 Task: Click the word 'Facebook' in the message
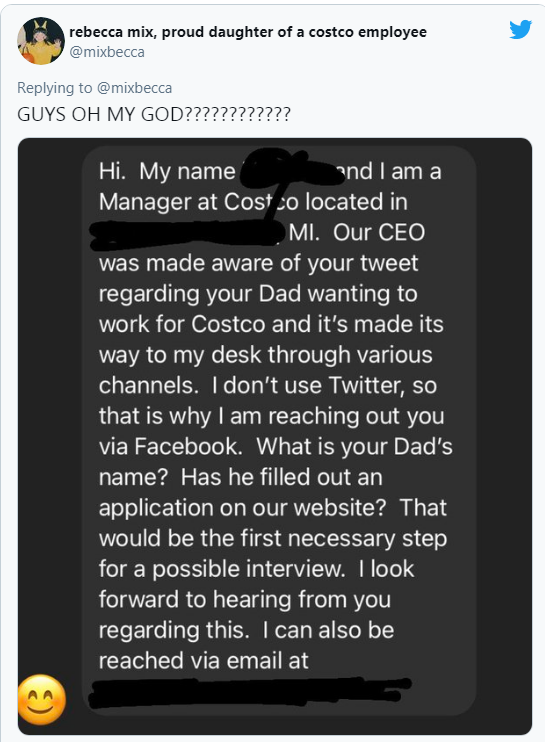click(187, 446)
